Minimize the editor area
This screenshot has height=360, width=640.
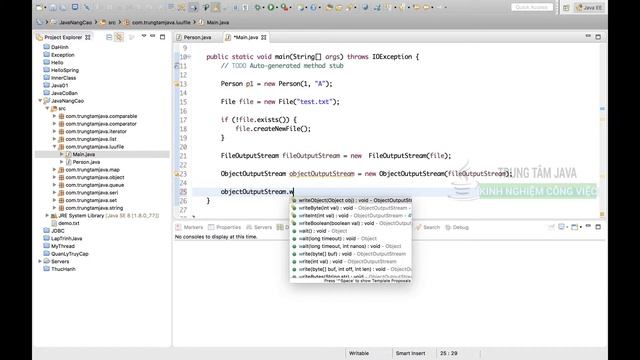point(588,36)
